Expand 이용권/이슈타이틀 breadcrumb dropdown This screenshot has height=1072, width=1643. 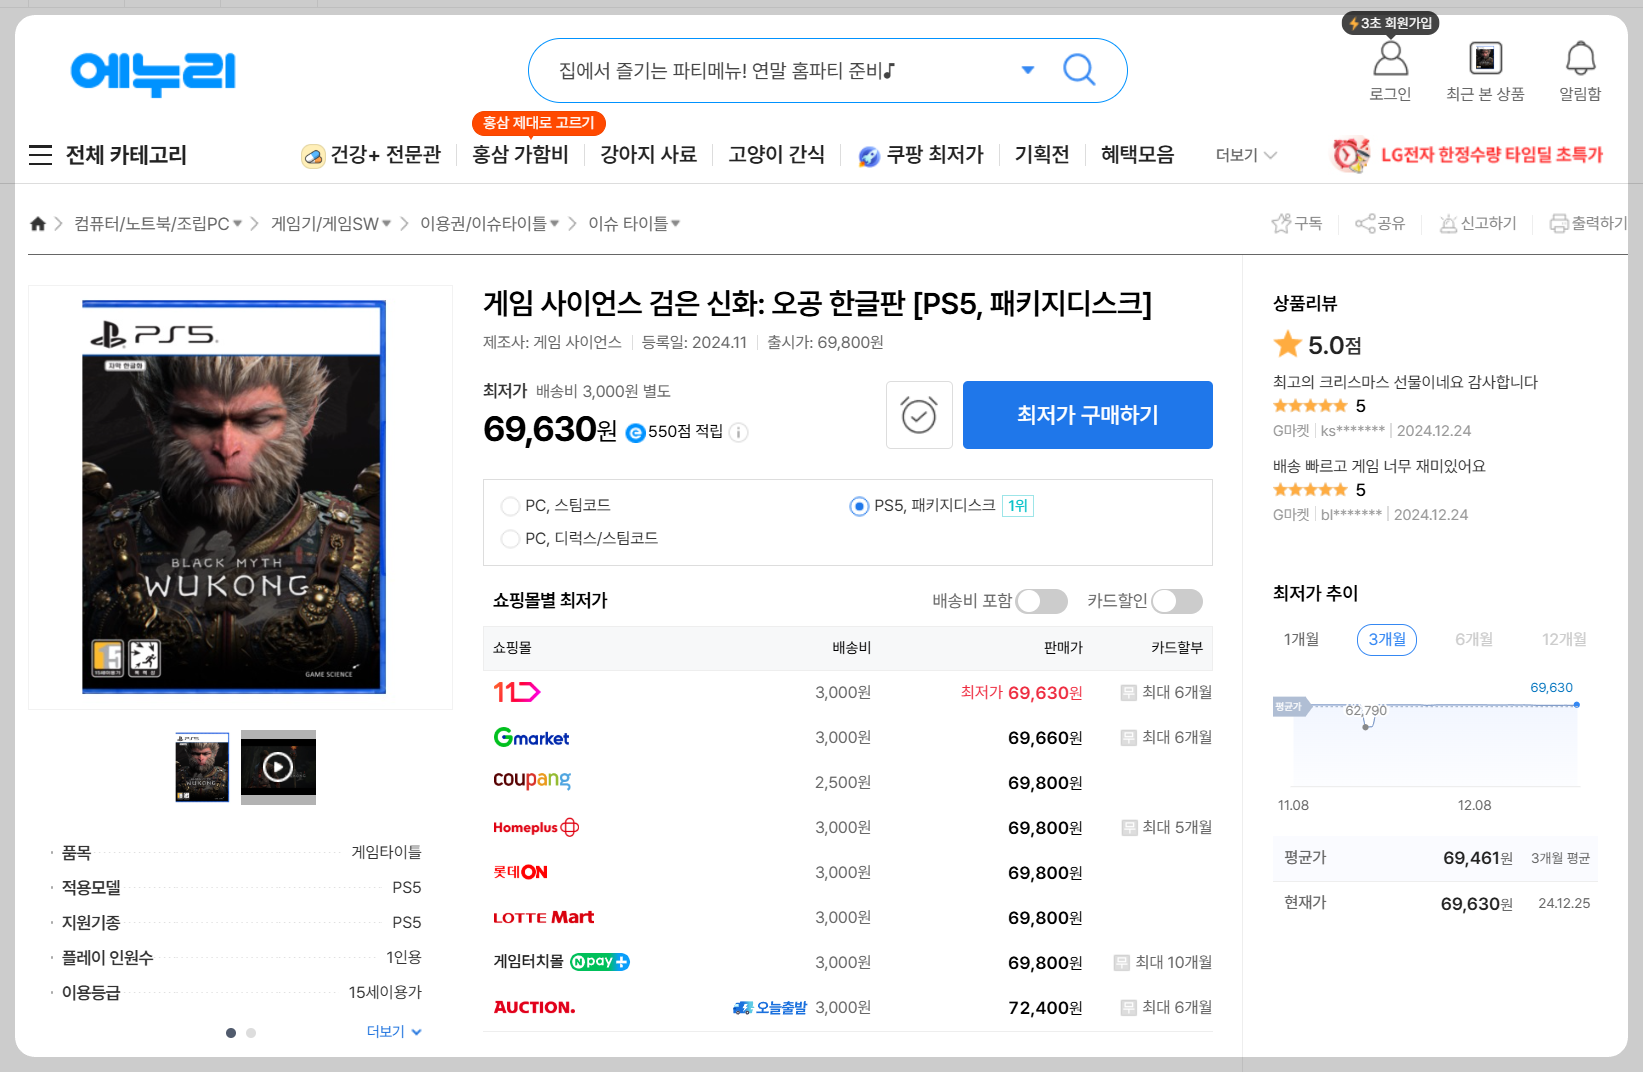pyautogui.click(x=554, y=223)
